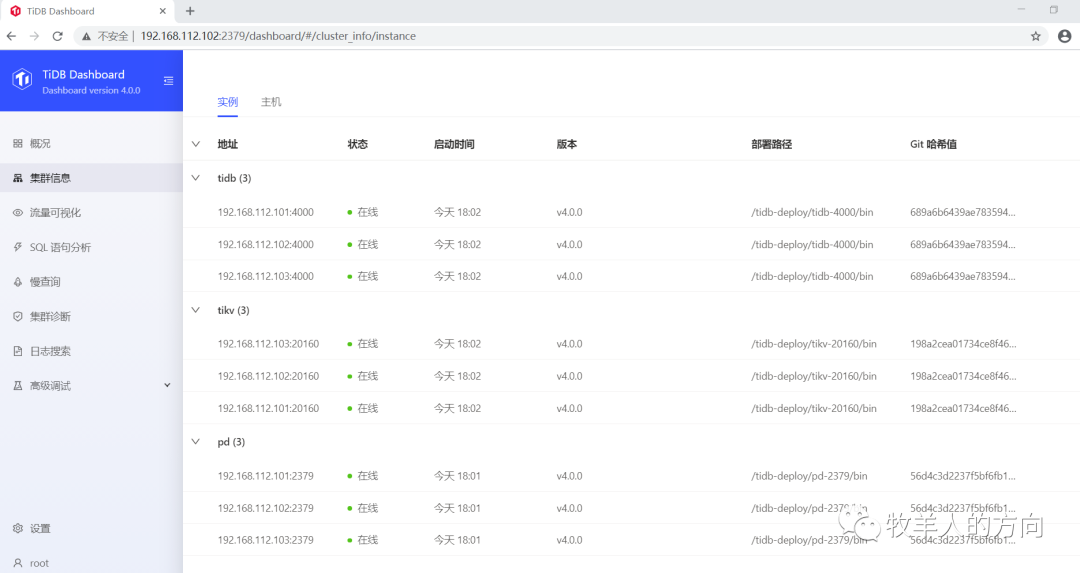Image resolution: width=1080 pixels, height=573 pixels.
Task: Click the SQL 语句分析 lightning icon
Action: [x=18, y=247]
